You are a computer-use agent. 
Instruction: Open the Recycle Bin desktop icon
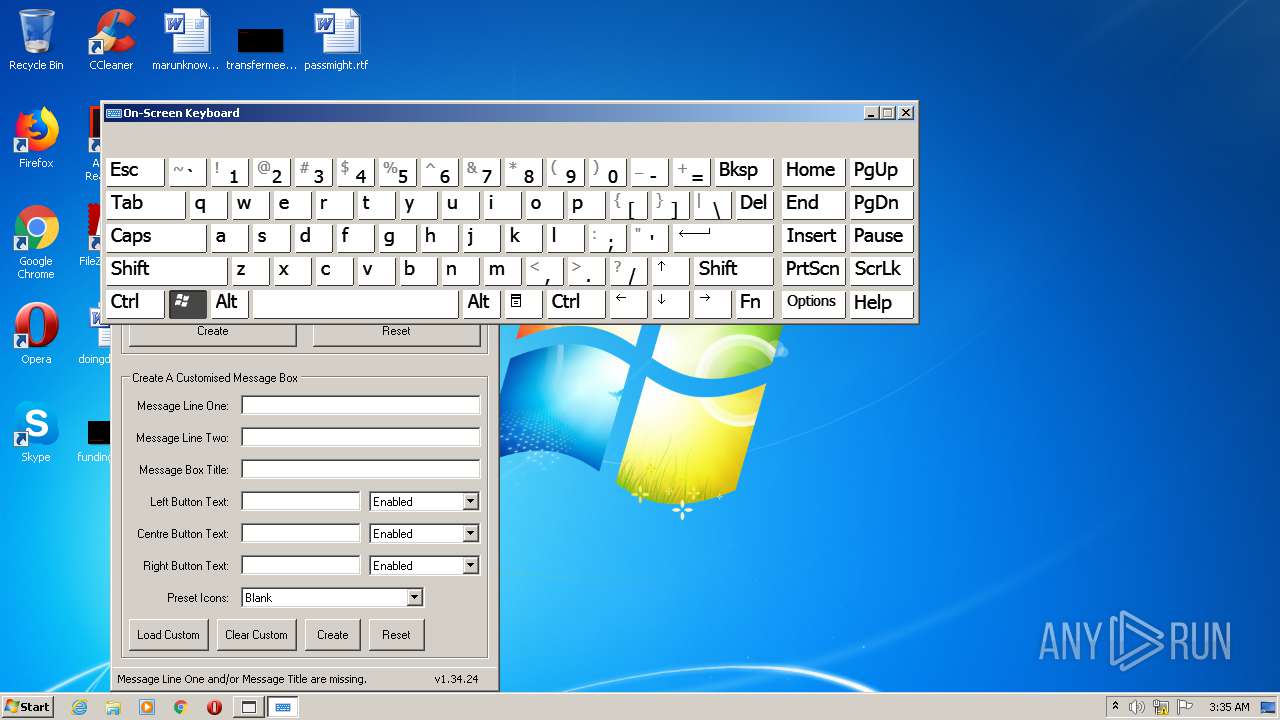pyautogui.click(x=36, y=40)
